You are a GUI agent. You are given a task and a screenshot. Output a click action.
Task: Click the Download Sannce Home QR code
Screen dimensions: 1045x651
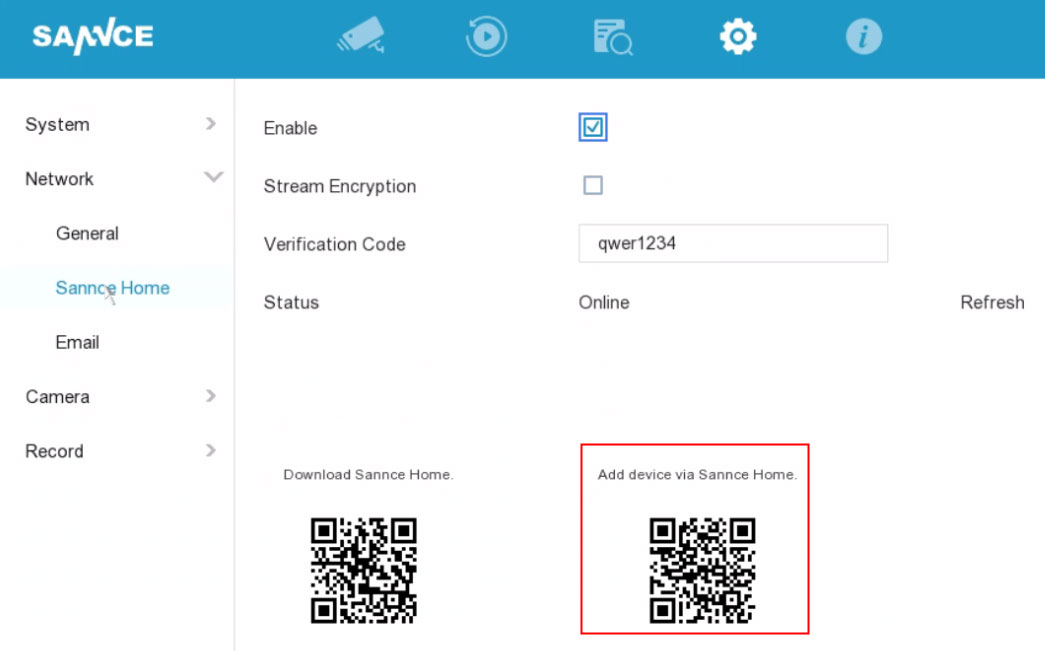pos(363,570)
